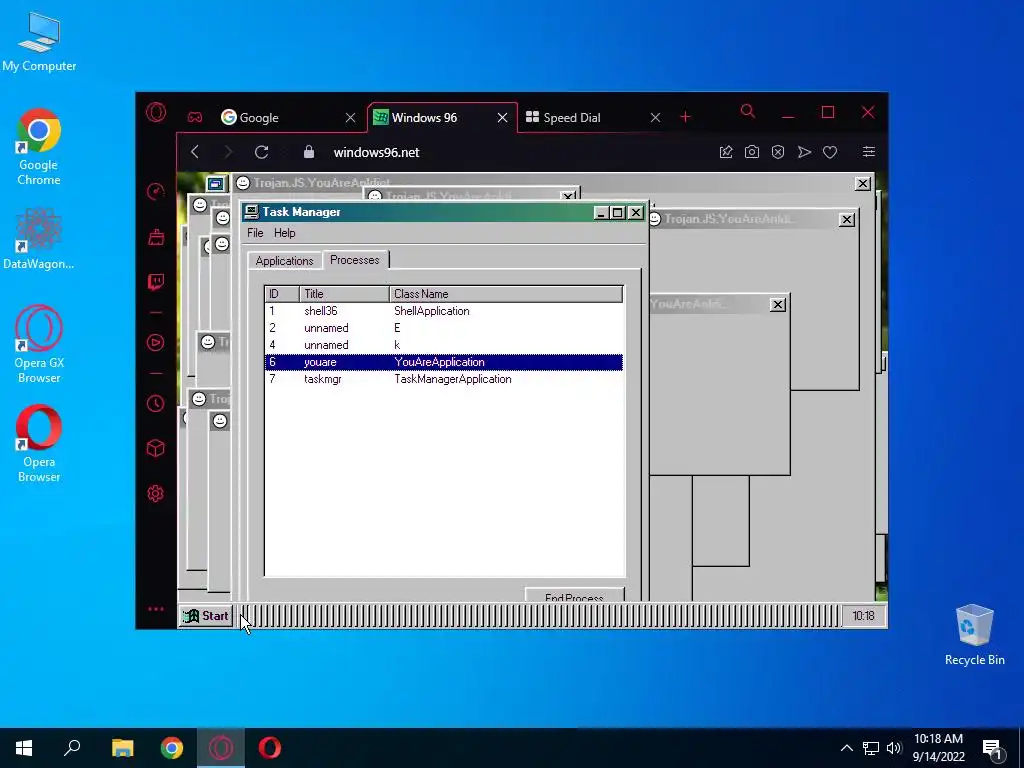1024x768 pixels.
Task: Open the ad blocker shield icon
Action: click(x=778, y=152)
